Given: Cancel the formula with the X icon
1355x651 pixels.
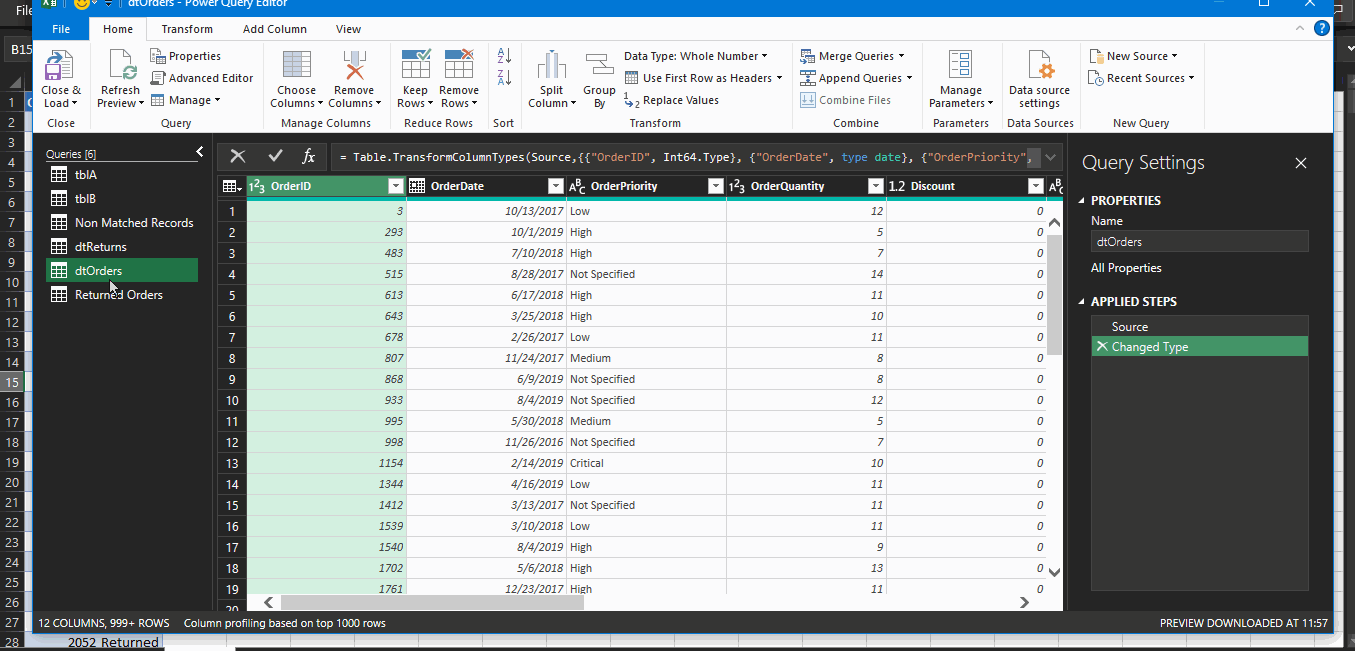Looking at the screenshot, I should pos(238,156).
